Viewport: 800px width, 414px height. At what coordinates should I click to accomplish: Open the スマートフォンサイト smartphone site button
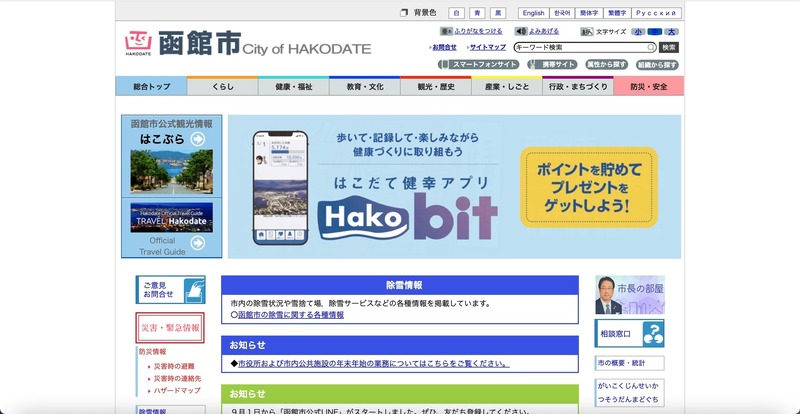tap(480, 64)
